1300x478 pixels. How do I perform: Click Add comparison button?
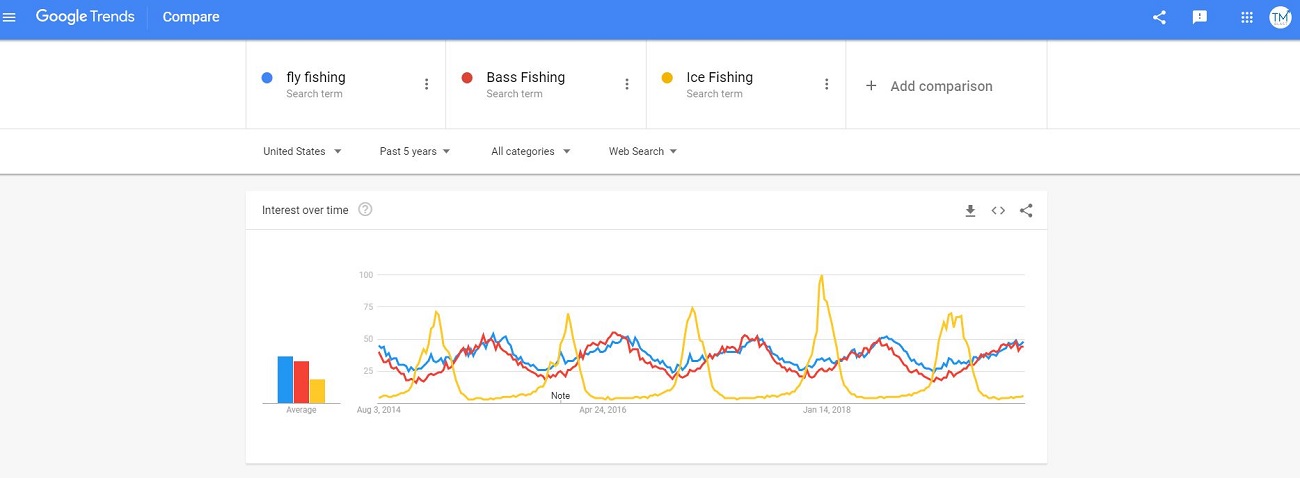(929, 86)
